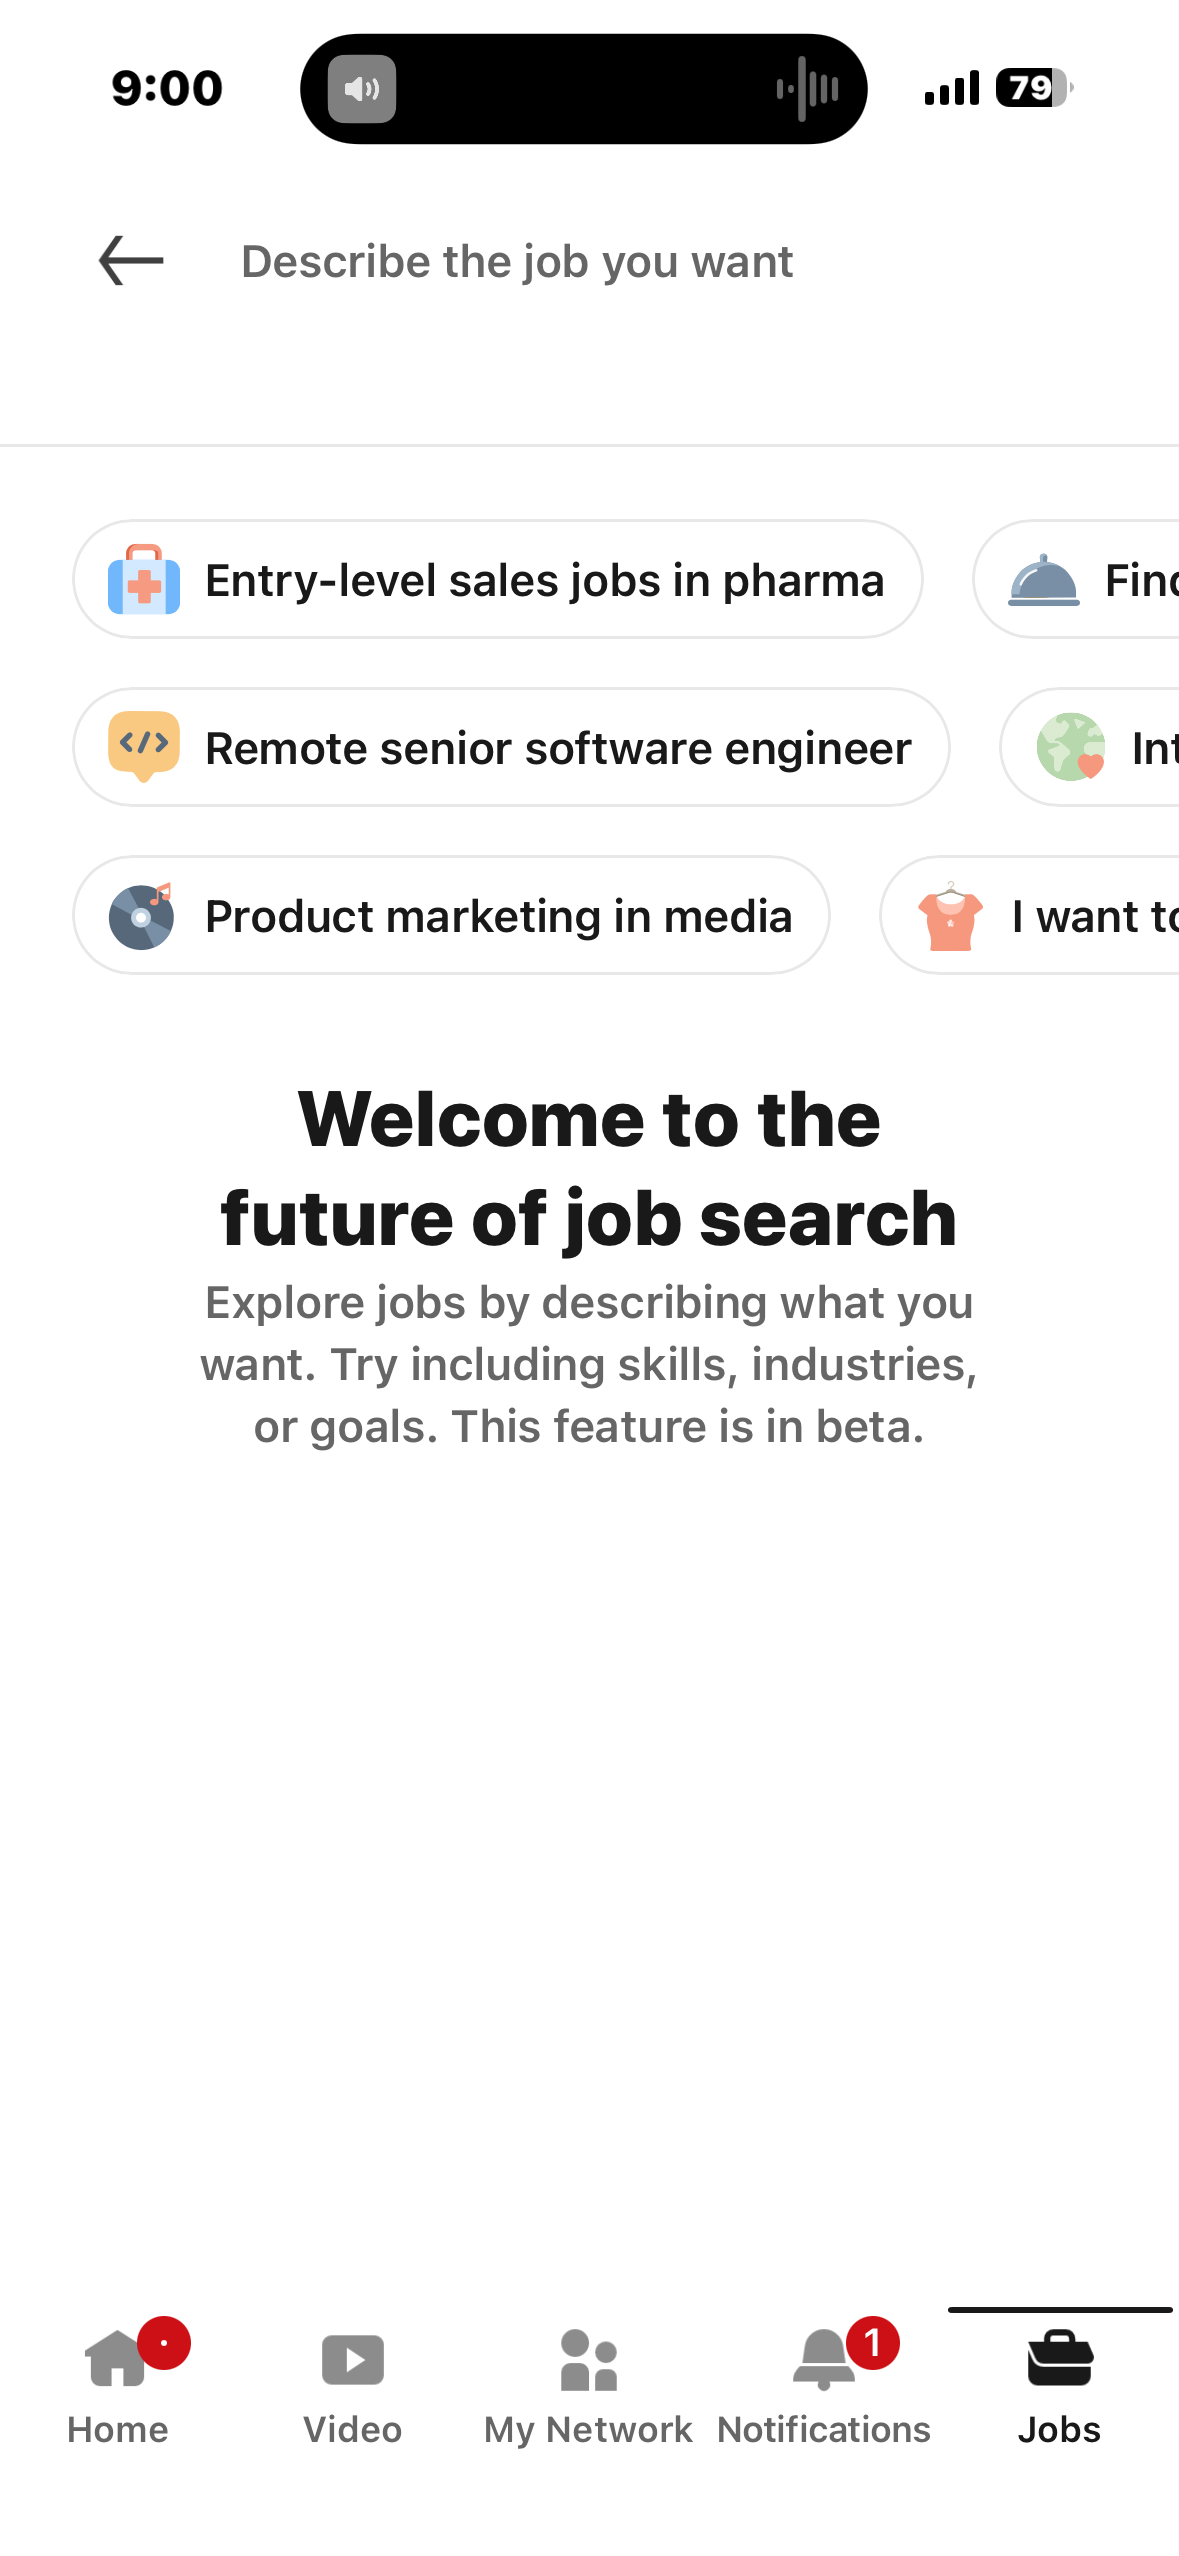Select "Product marketing in media" suggestion
This screenshot has height=2556, width=1179.
(498, 916)
